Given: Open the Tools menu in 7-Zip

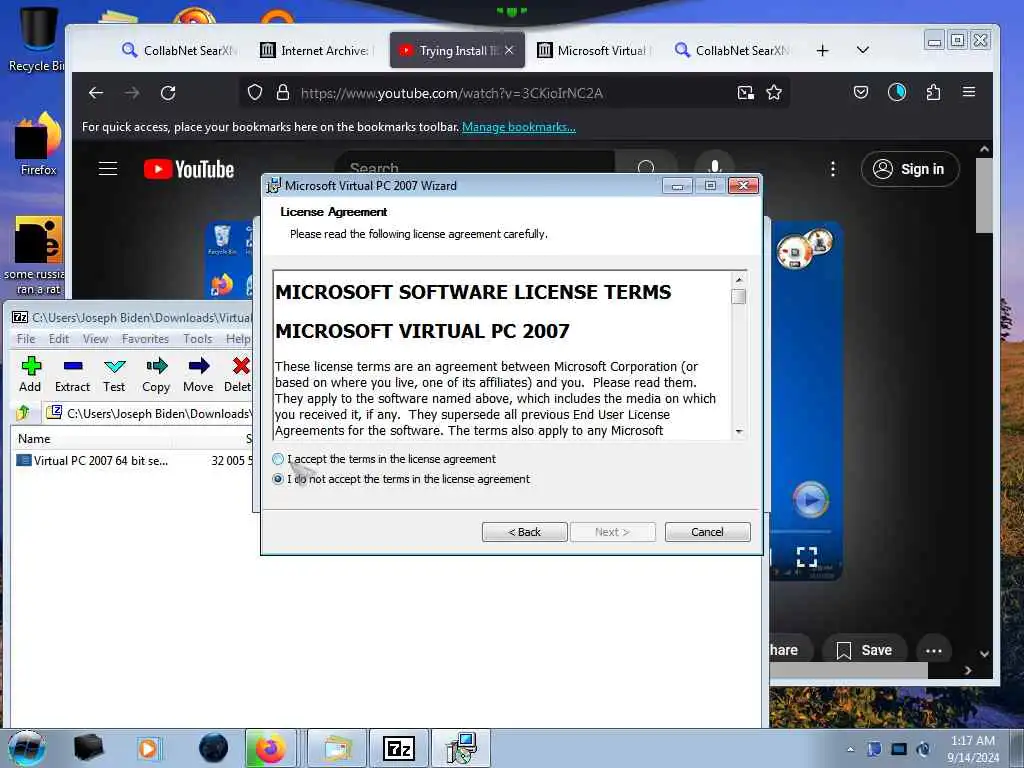Looking at the screenshot, I should 197,339.
